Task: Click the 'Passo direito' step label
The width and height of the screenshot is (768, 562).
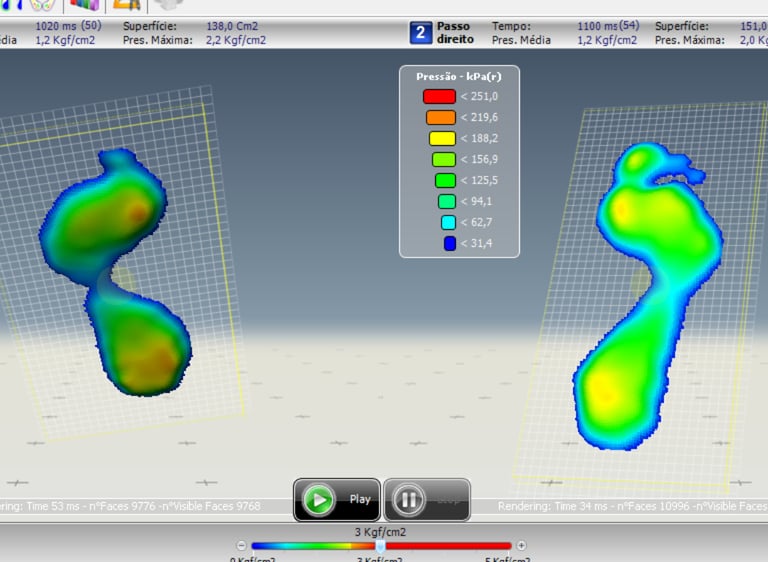Action: [455, 33]
